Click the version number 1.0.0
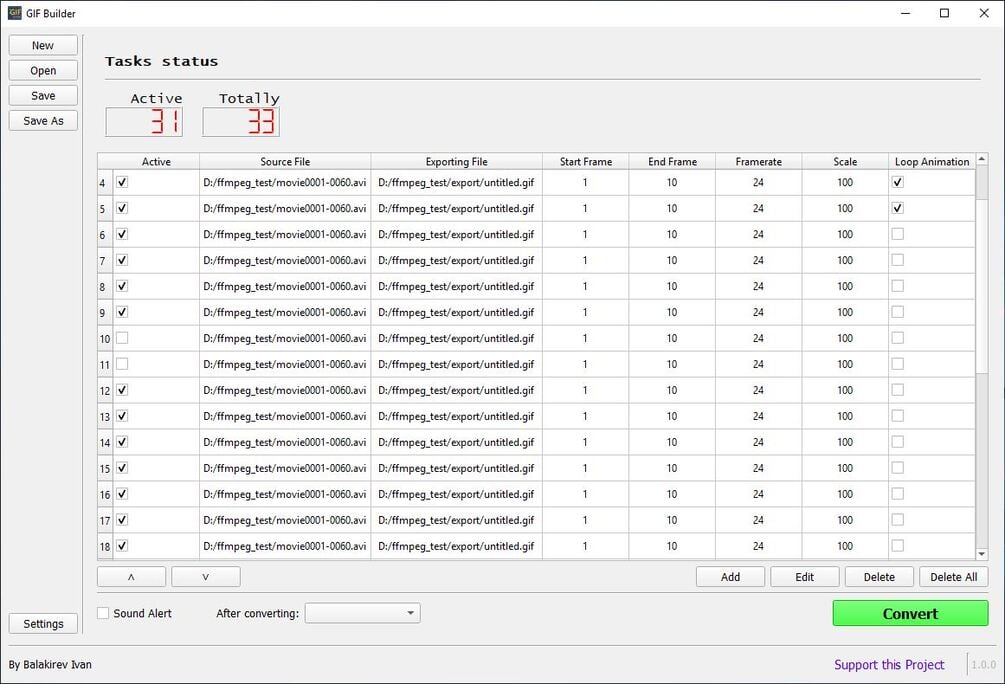This screenshot has width=1005, height=684. (983, 665)
